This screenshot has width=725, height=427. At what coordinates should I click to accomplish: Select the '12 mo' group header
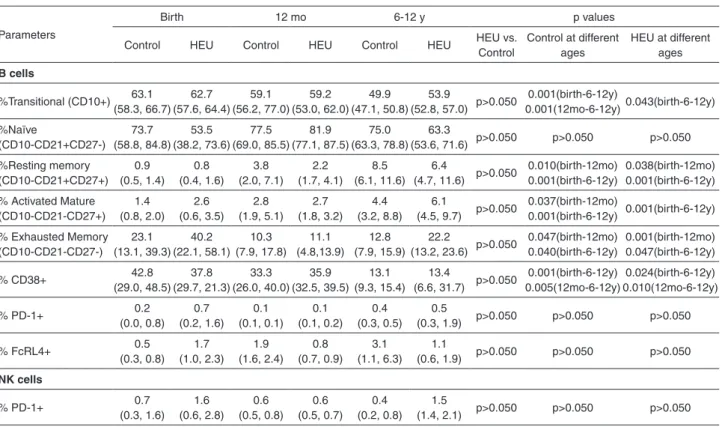coord(291,17)
